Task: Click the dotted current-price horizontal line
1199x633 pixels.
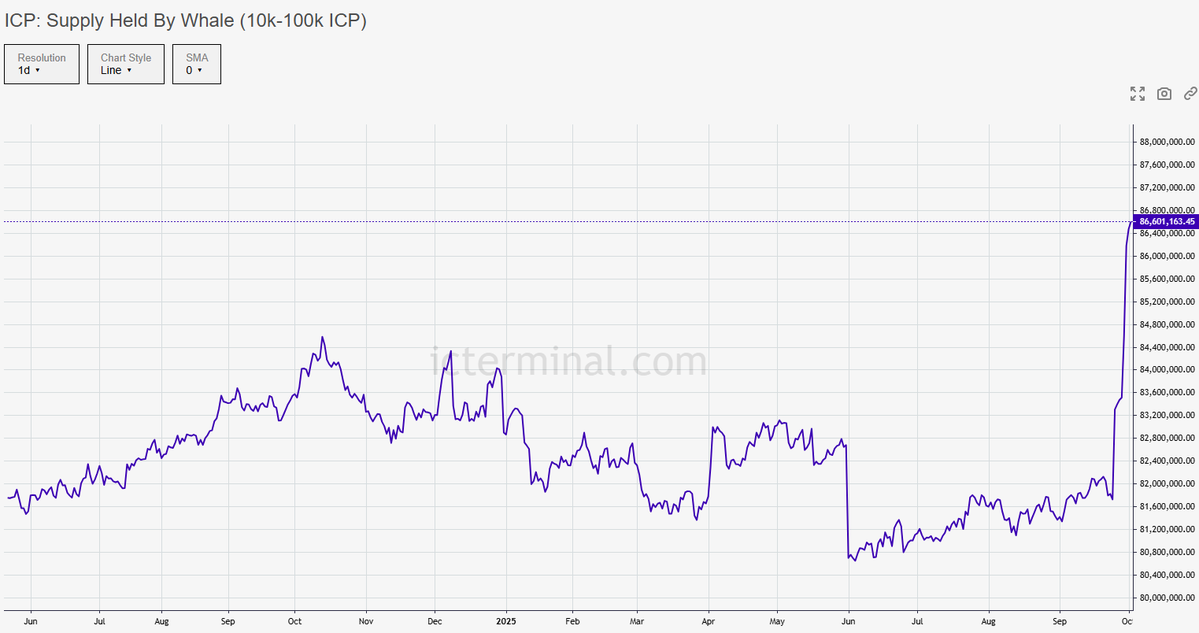Action: (x=567, y=222)
